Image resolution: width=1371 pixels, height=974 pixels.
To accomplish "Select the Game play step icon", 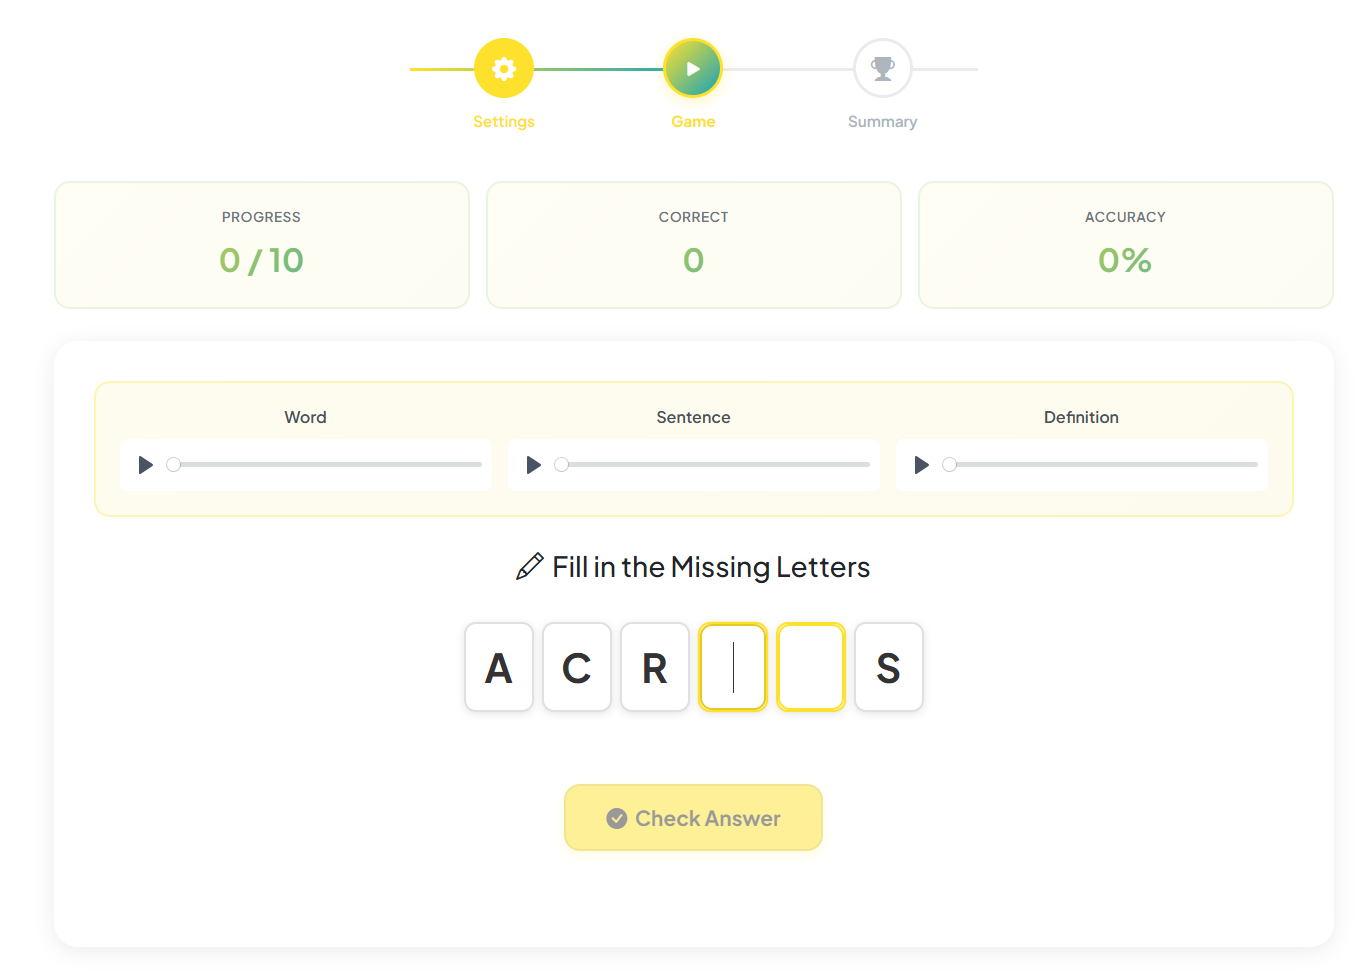I will [x=693, y=68].
